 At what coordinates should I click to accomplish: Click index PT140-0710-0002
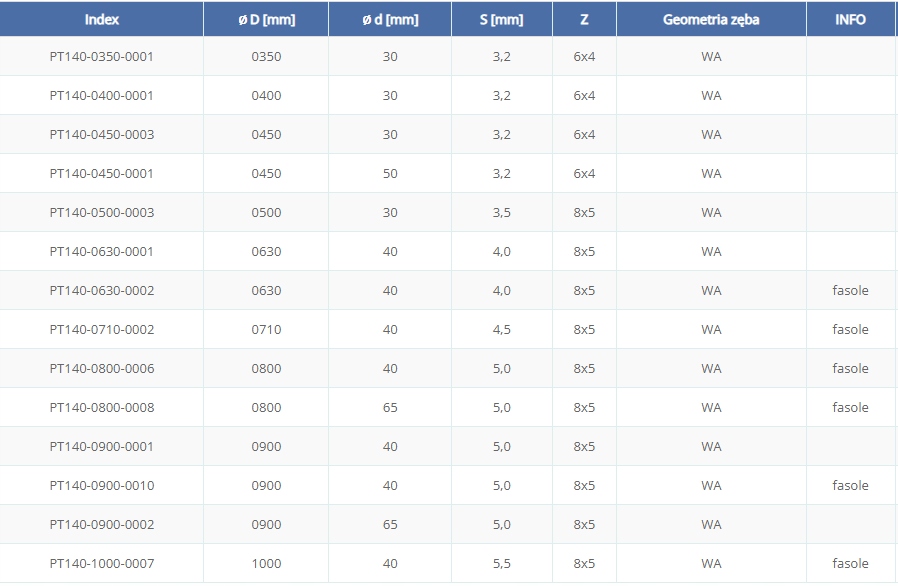[101, 330]
